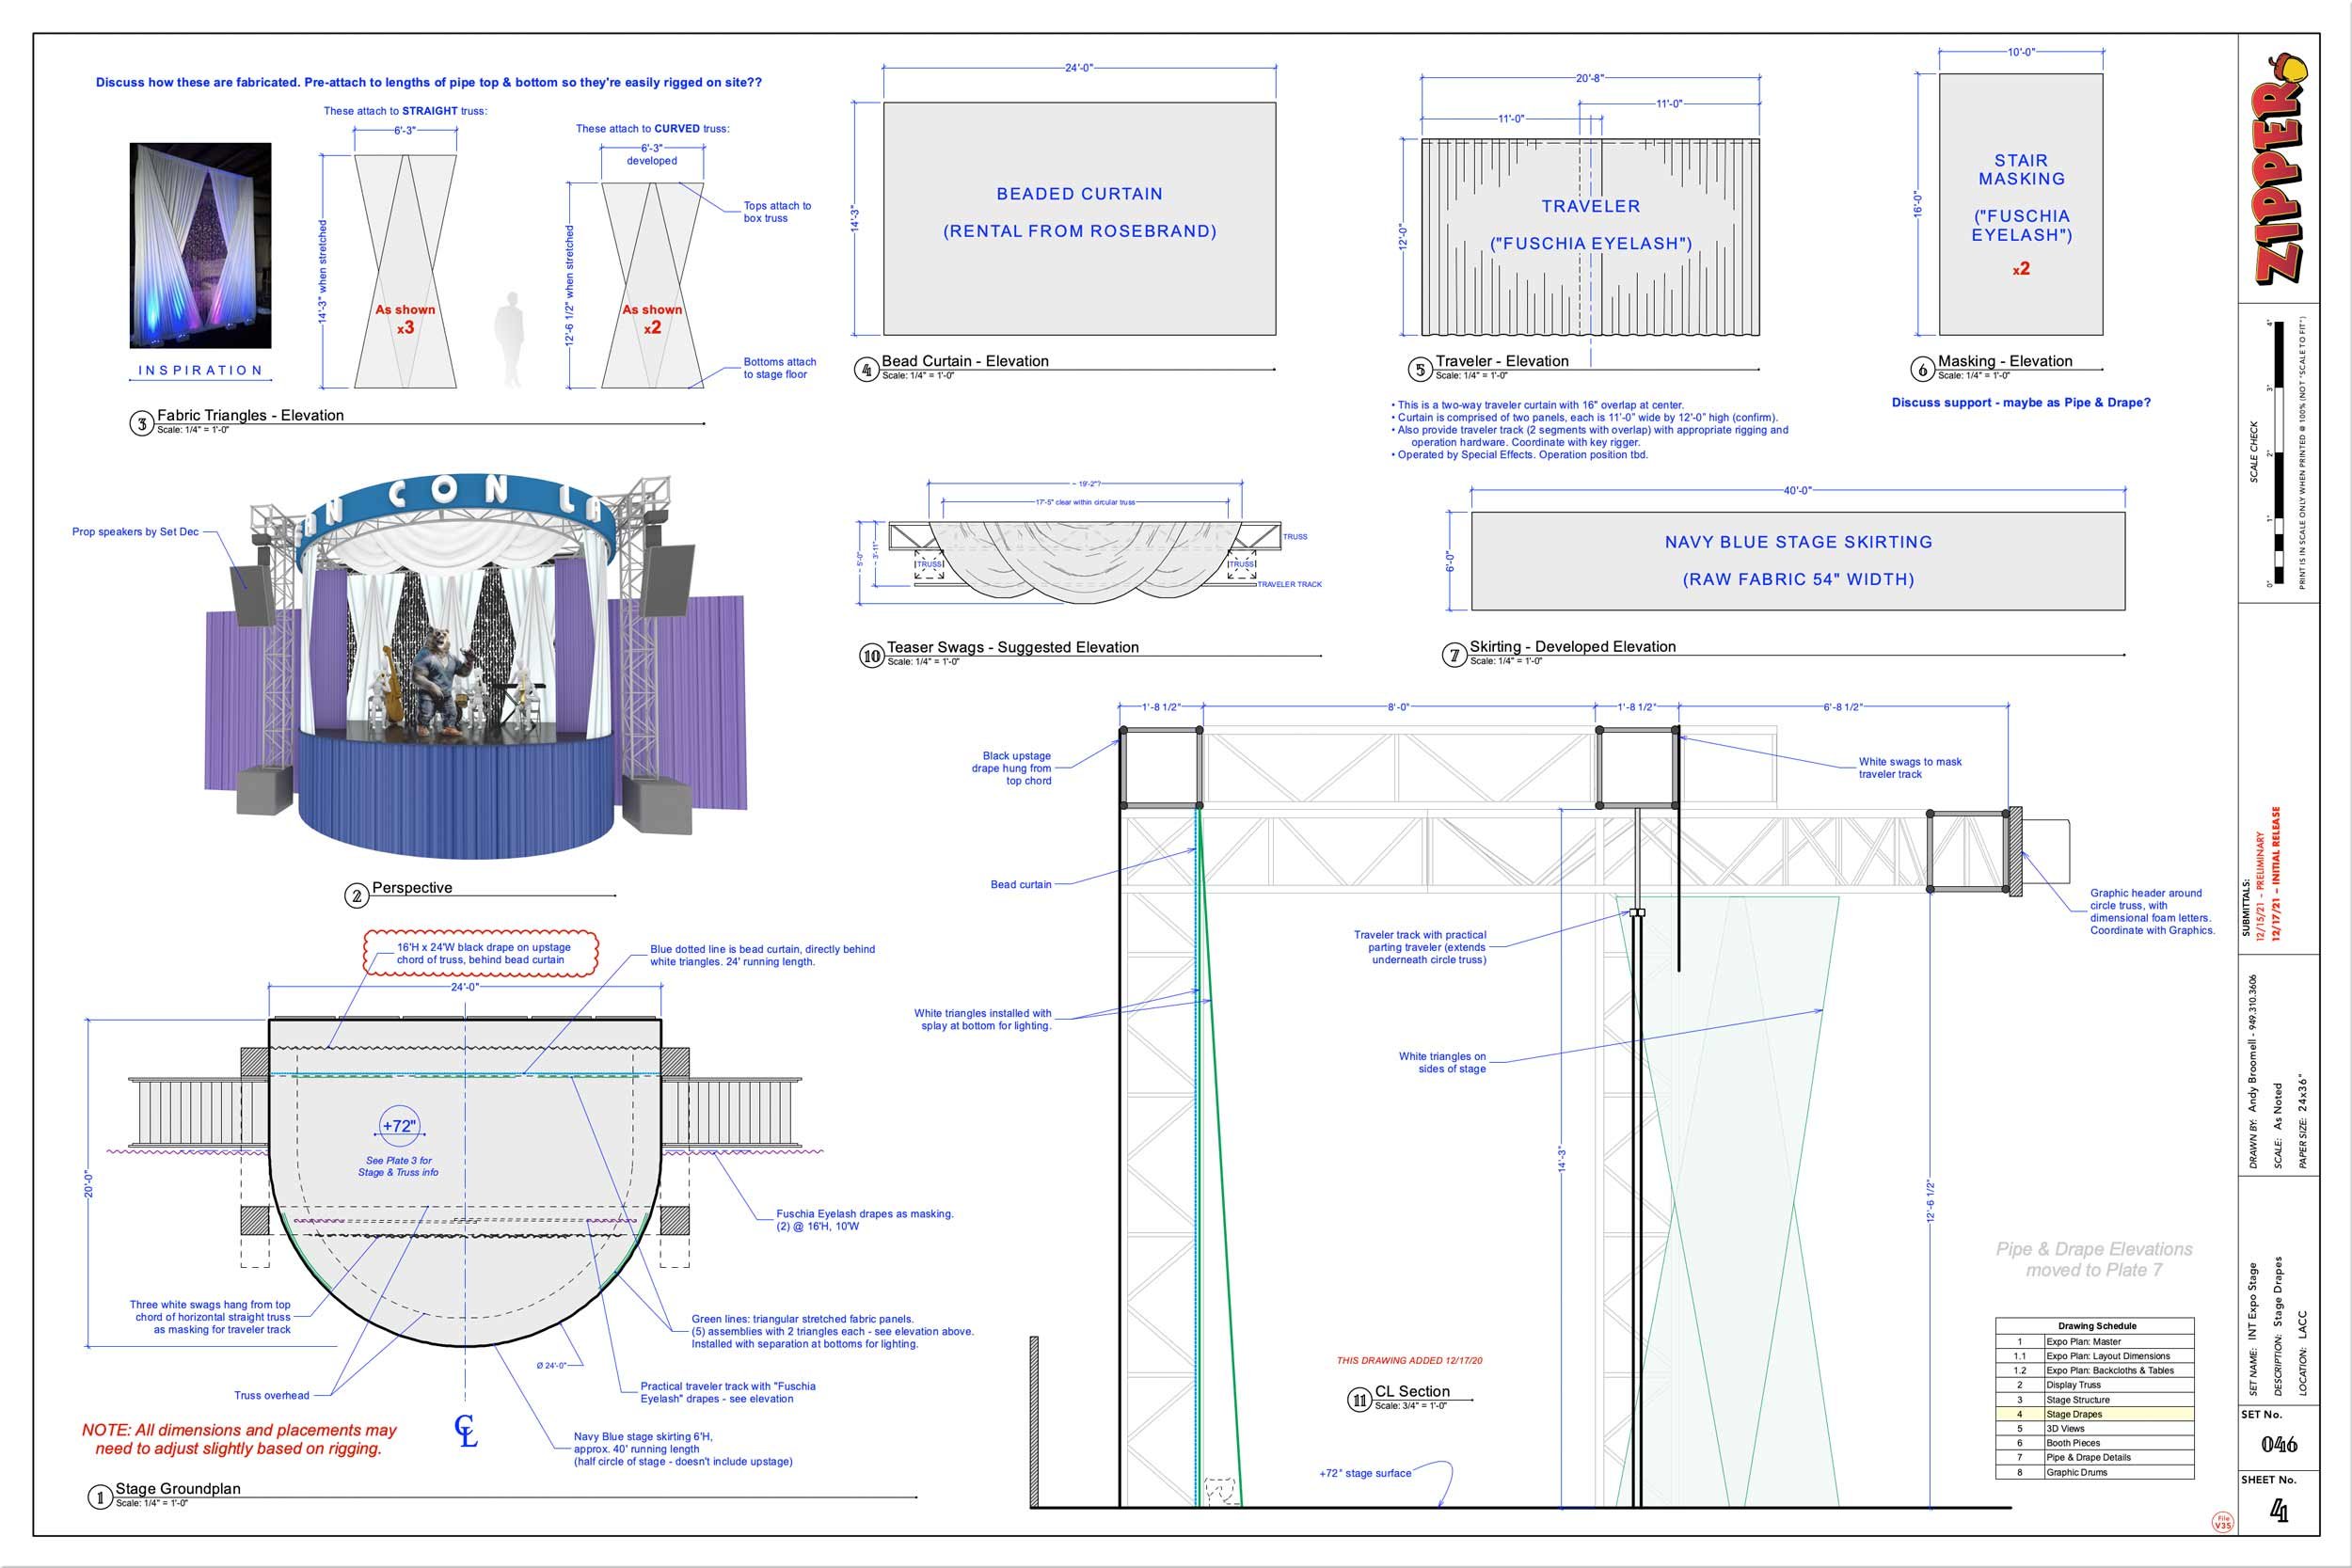2352x1568 pixels.
Task: Click the red revision-clouded black drape note
Action: pos(481,953)
